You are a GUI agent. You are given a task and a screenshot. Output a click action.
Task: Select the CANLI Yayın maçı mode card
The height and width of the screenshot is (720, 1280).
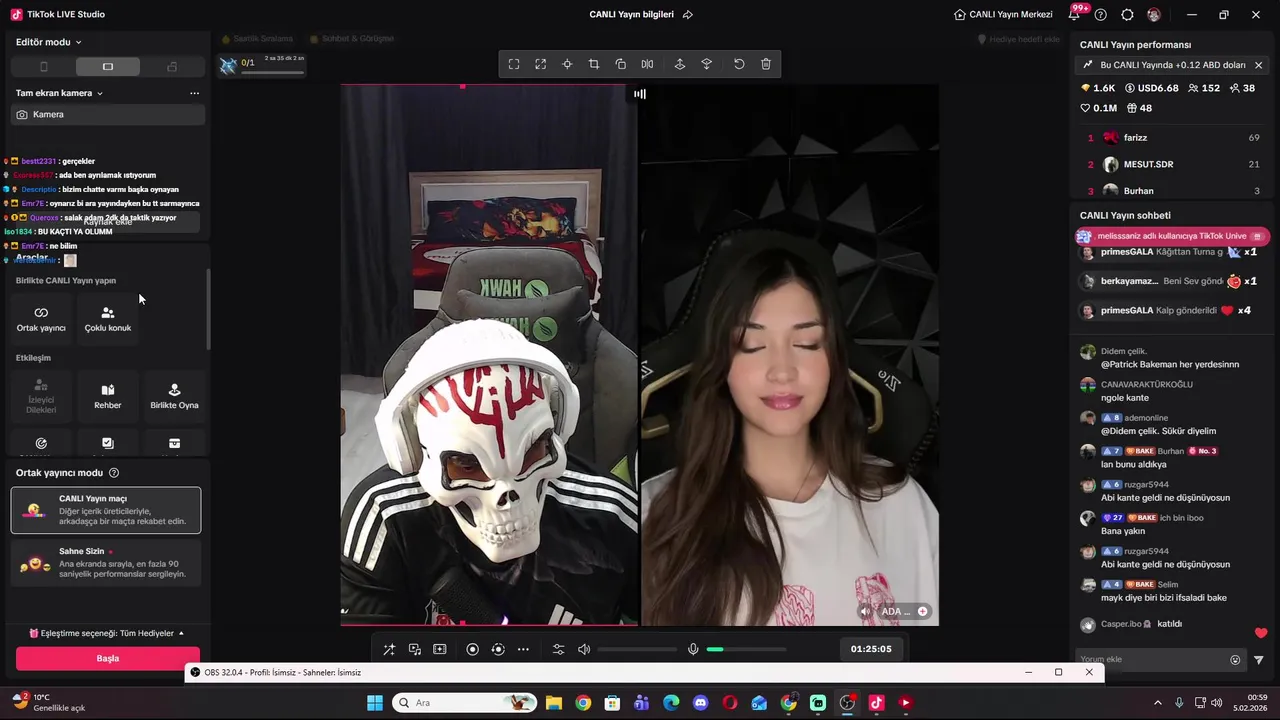(106, 510)
